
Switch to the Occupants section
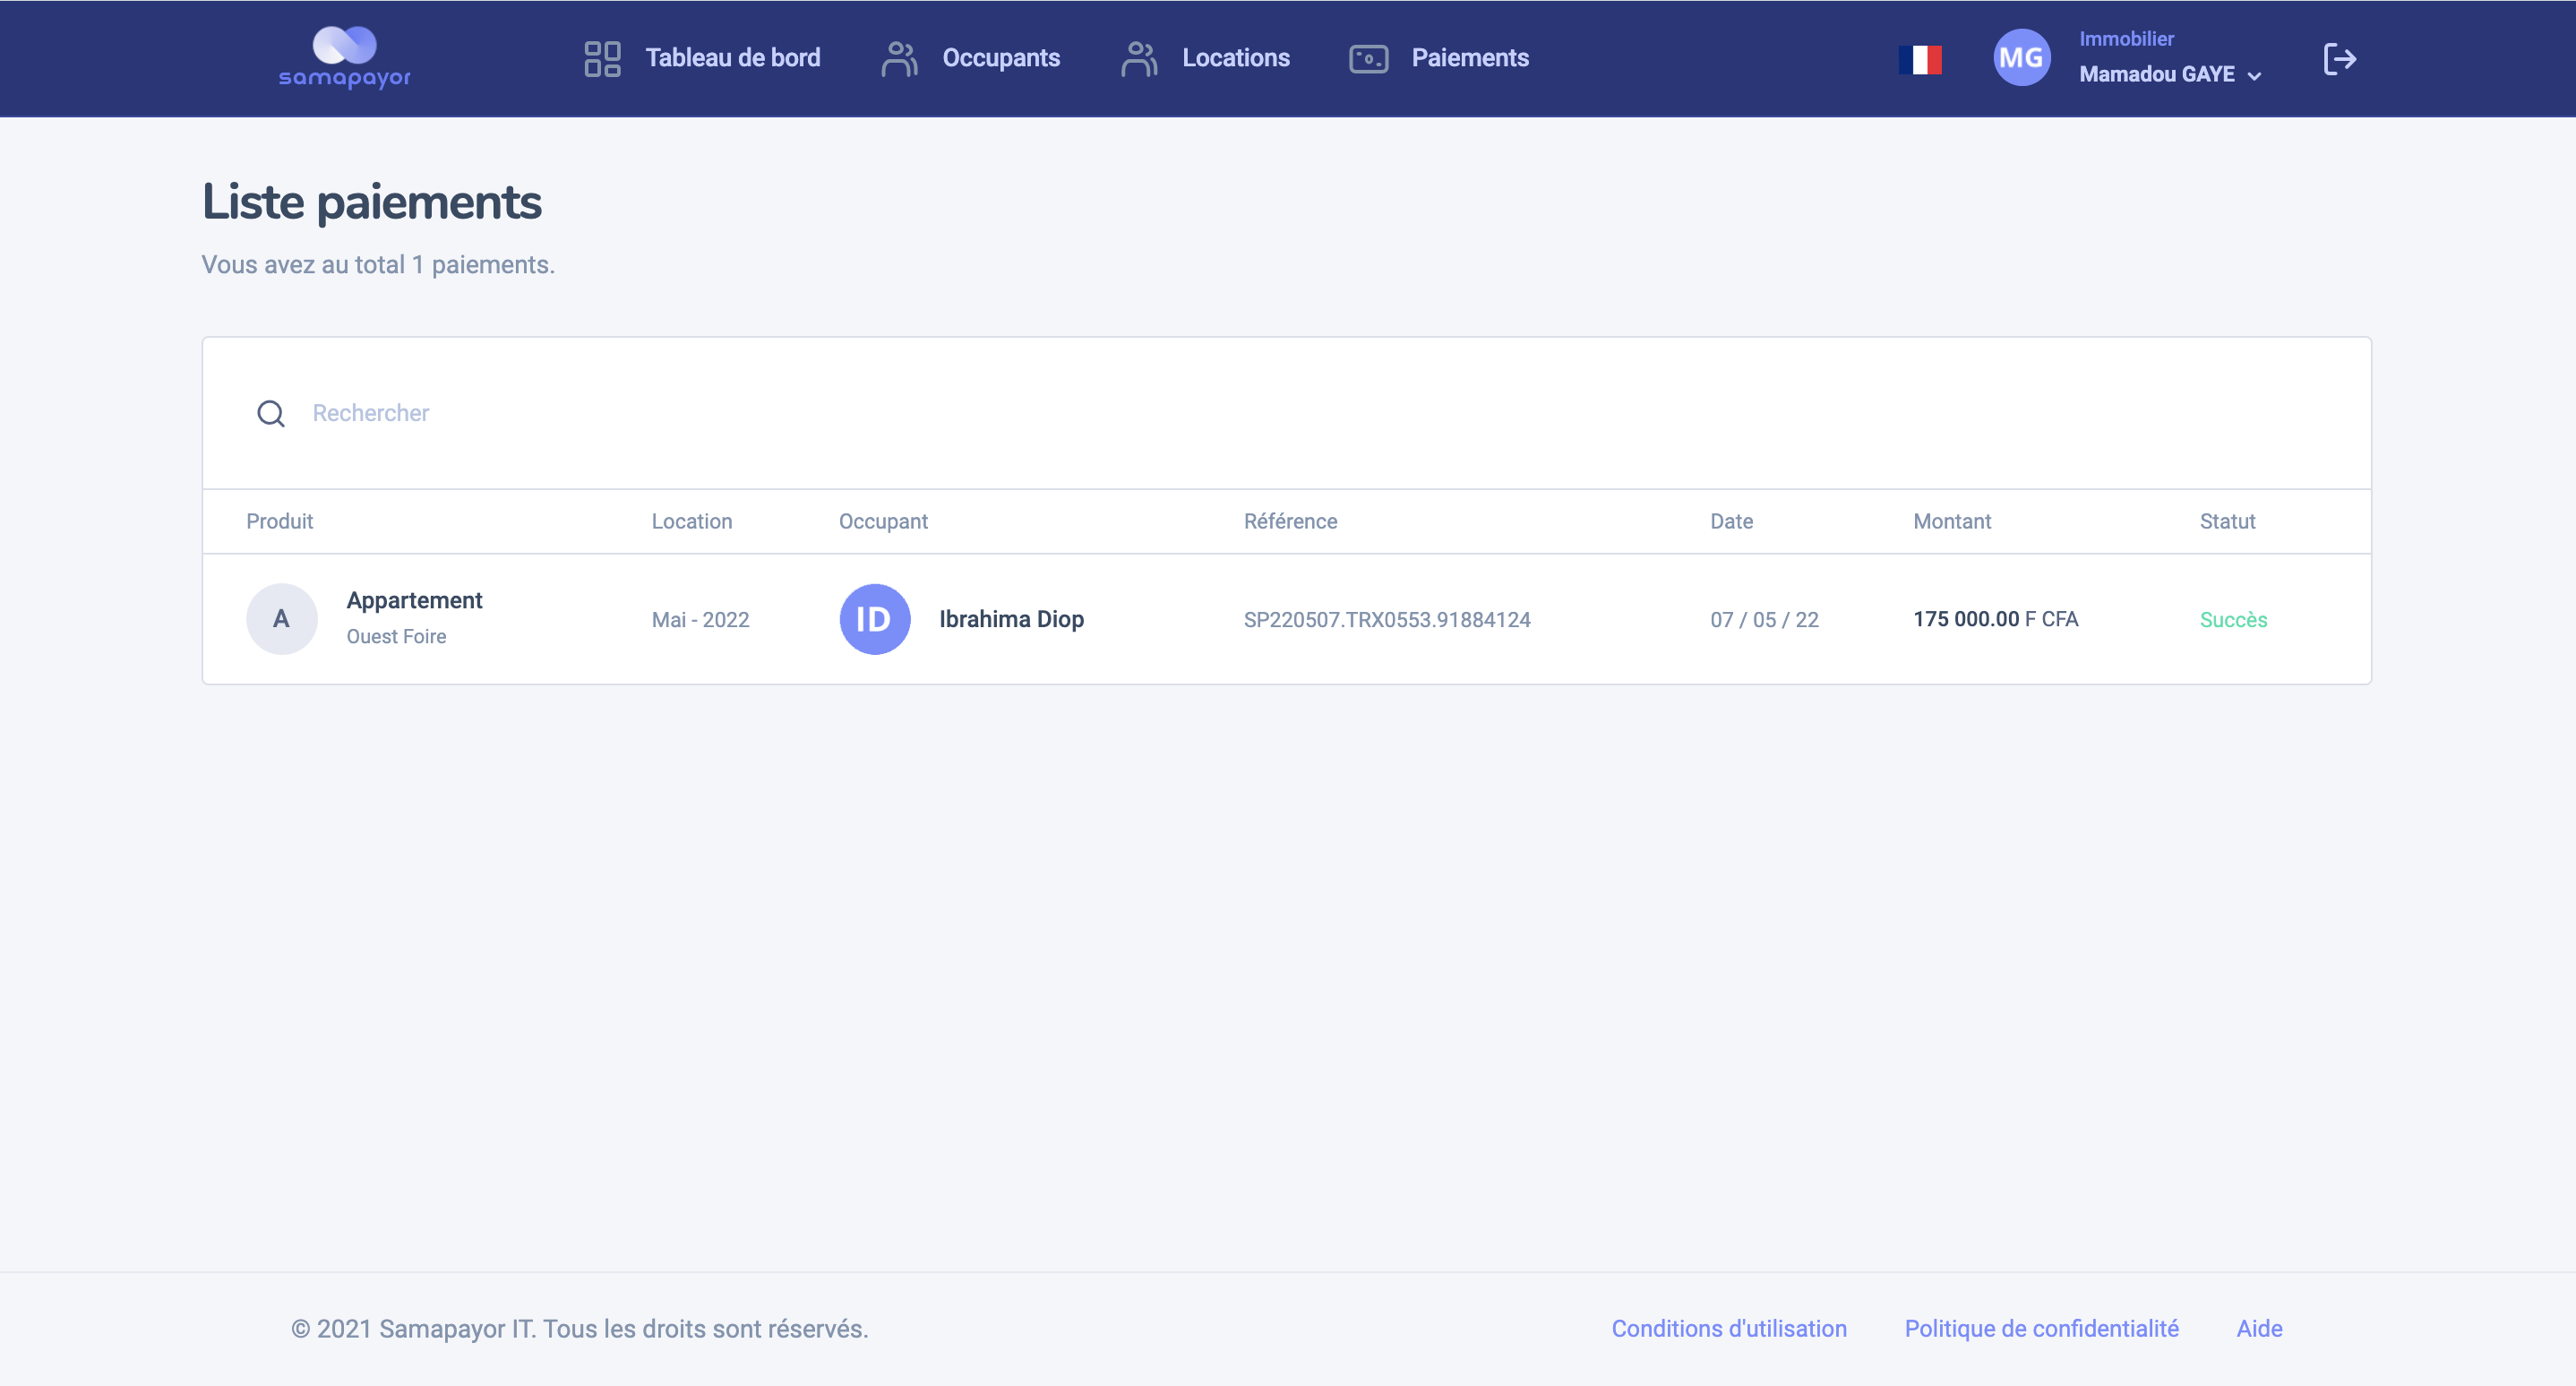(x=1000, y=58)
